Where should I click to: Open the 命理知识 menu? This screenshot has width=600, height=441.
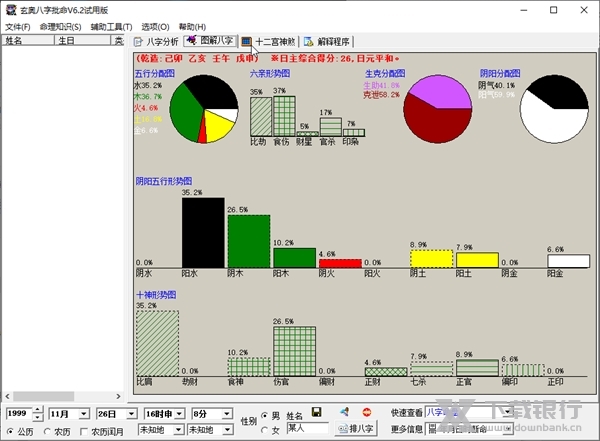pos(61,26)
